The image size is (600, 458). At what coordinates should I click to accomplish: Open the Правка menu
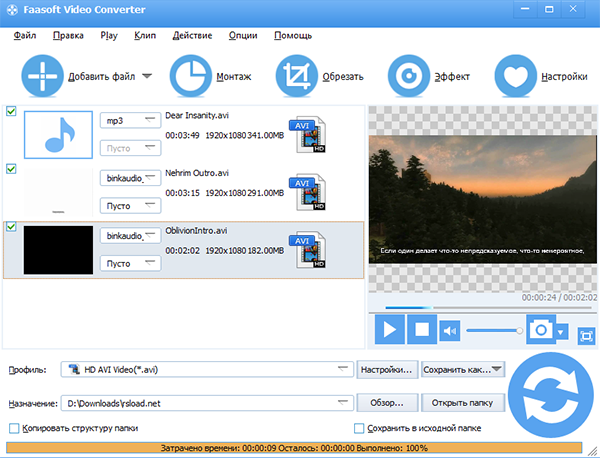click(68, 35)
